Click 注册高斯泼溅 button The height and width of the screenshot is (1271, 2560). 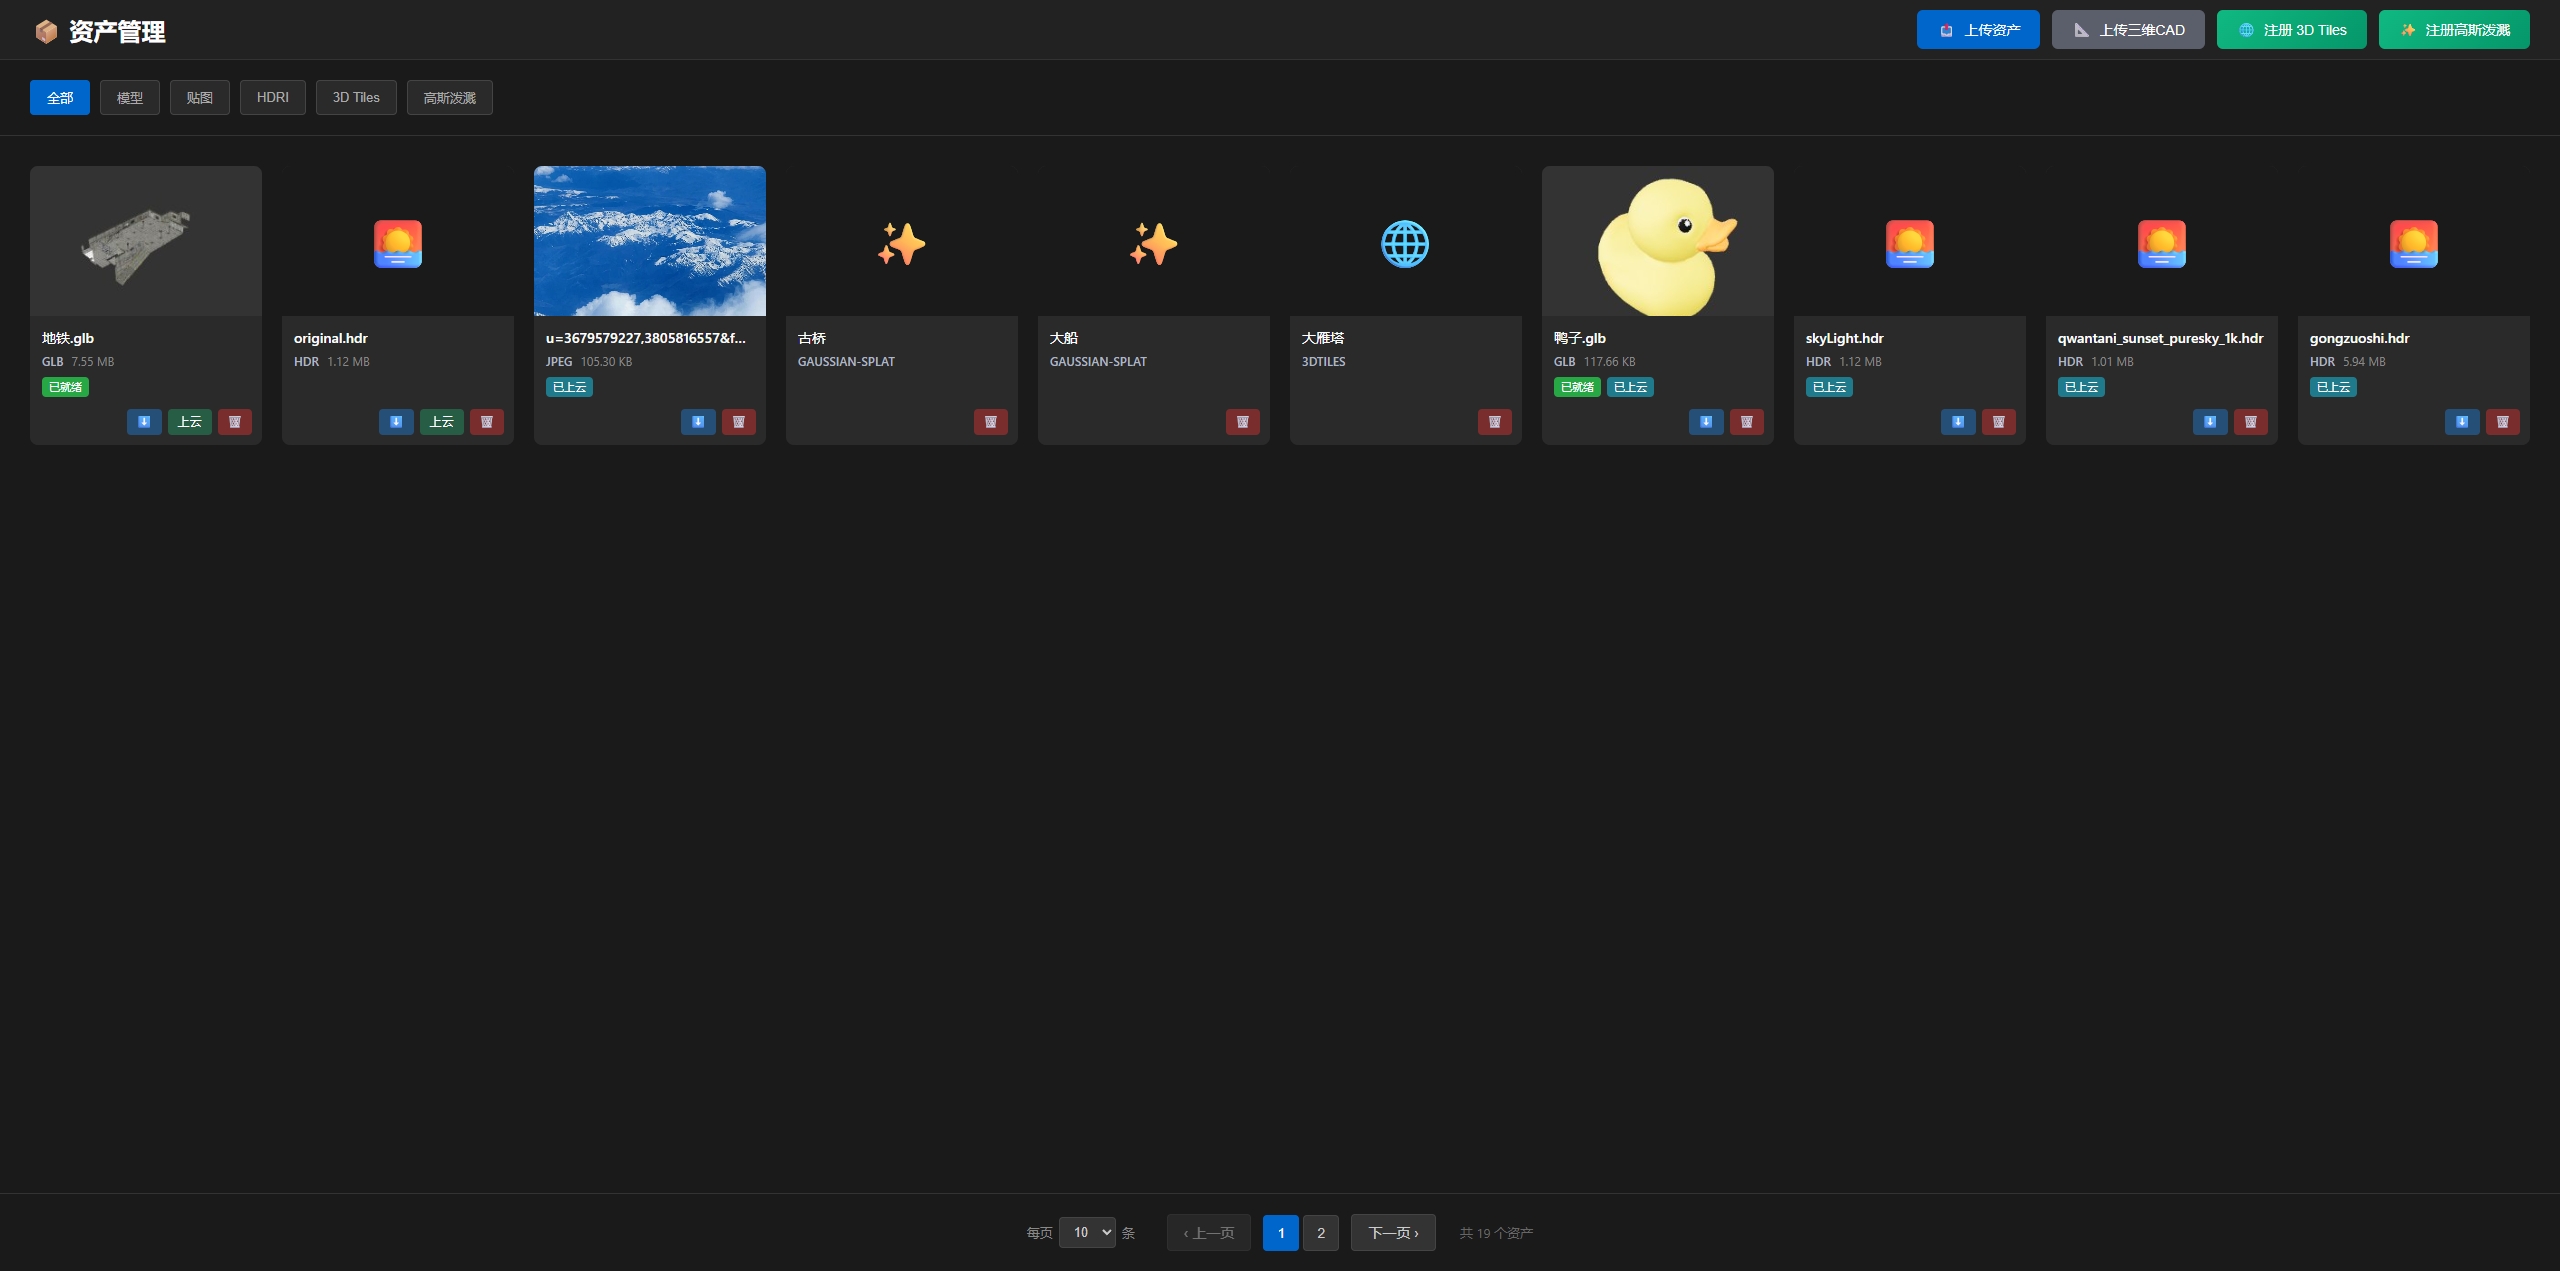(2454, 30)
